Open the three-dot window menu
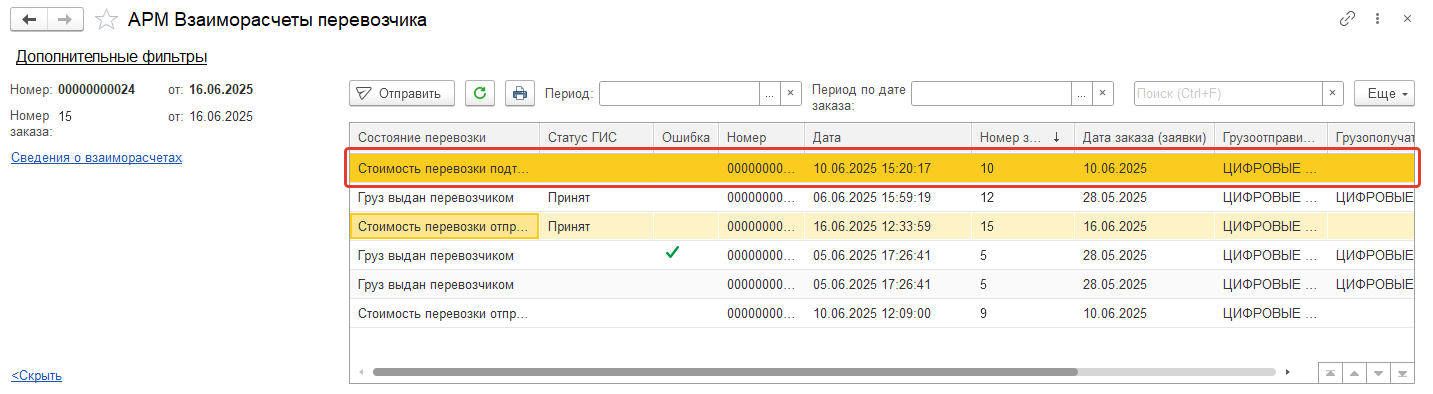Screen dimensions: 1433x394 tap(1377, 19)
